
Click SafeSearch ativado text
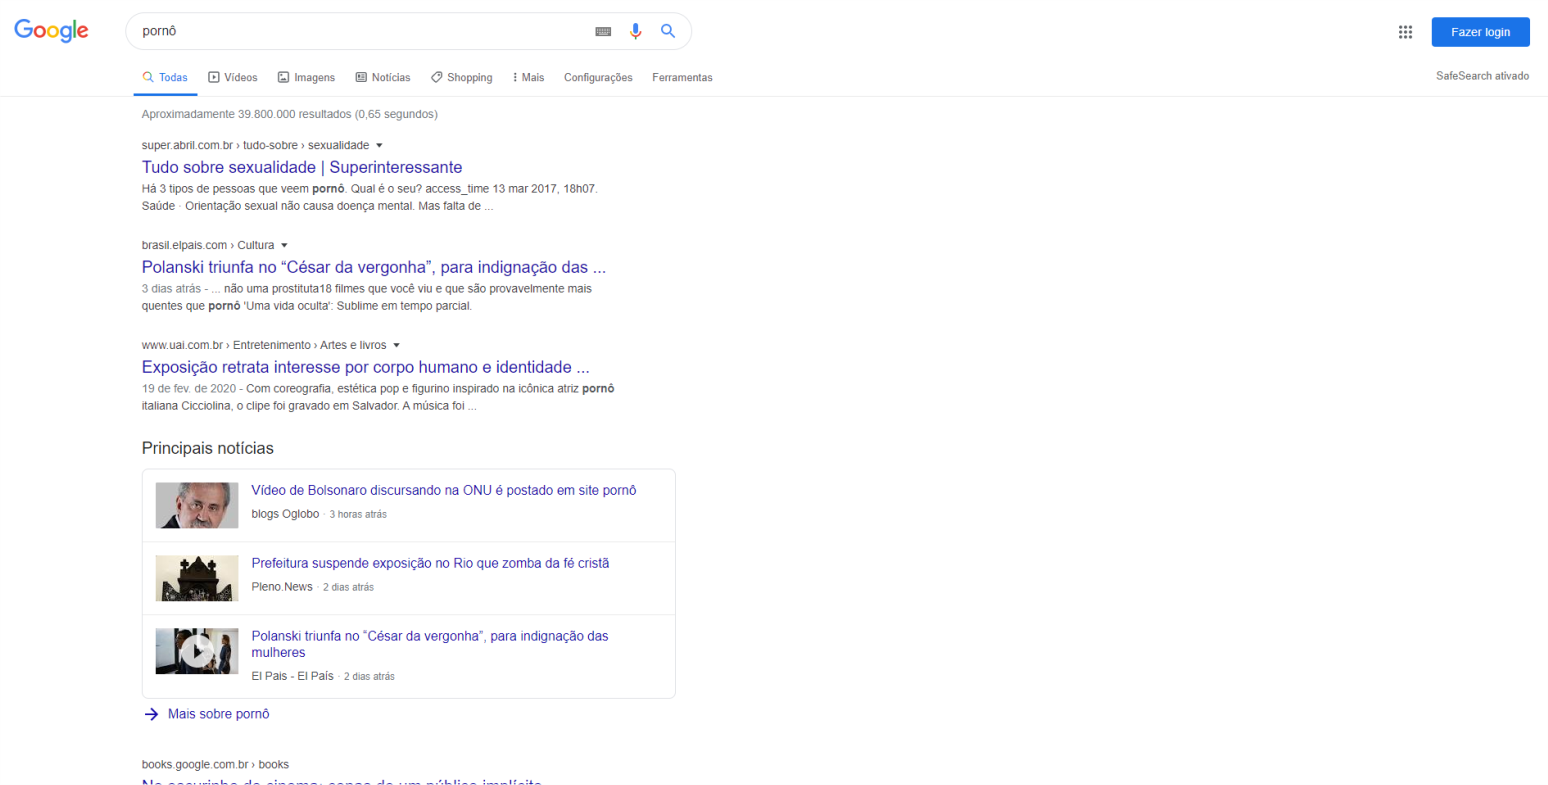[x=1482, y=76]
